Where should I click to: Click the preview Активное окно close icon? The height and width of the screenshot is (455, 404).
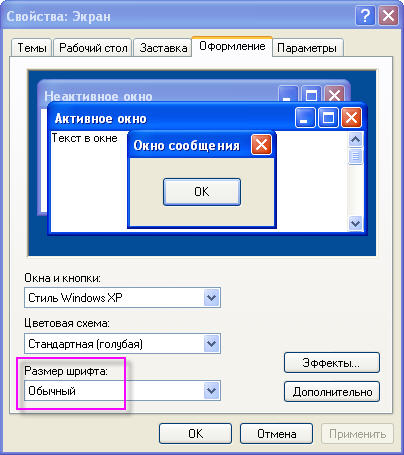pyautogui.click(x=351, y=117)
